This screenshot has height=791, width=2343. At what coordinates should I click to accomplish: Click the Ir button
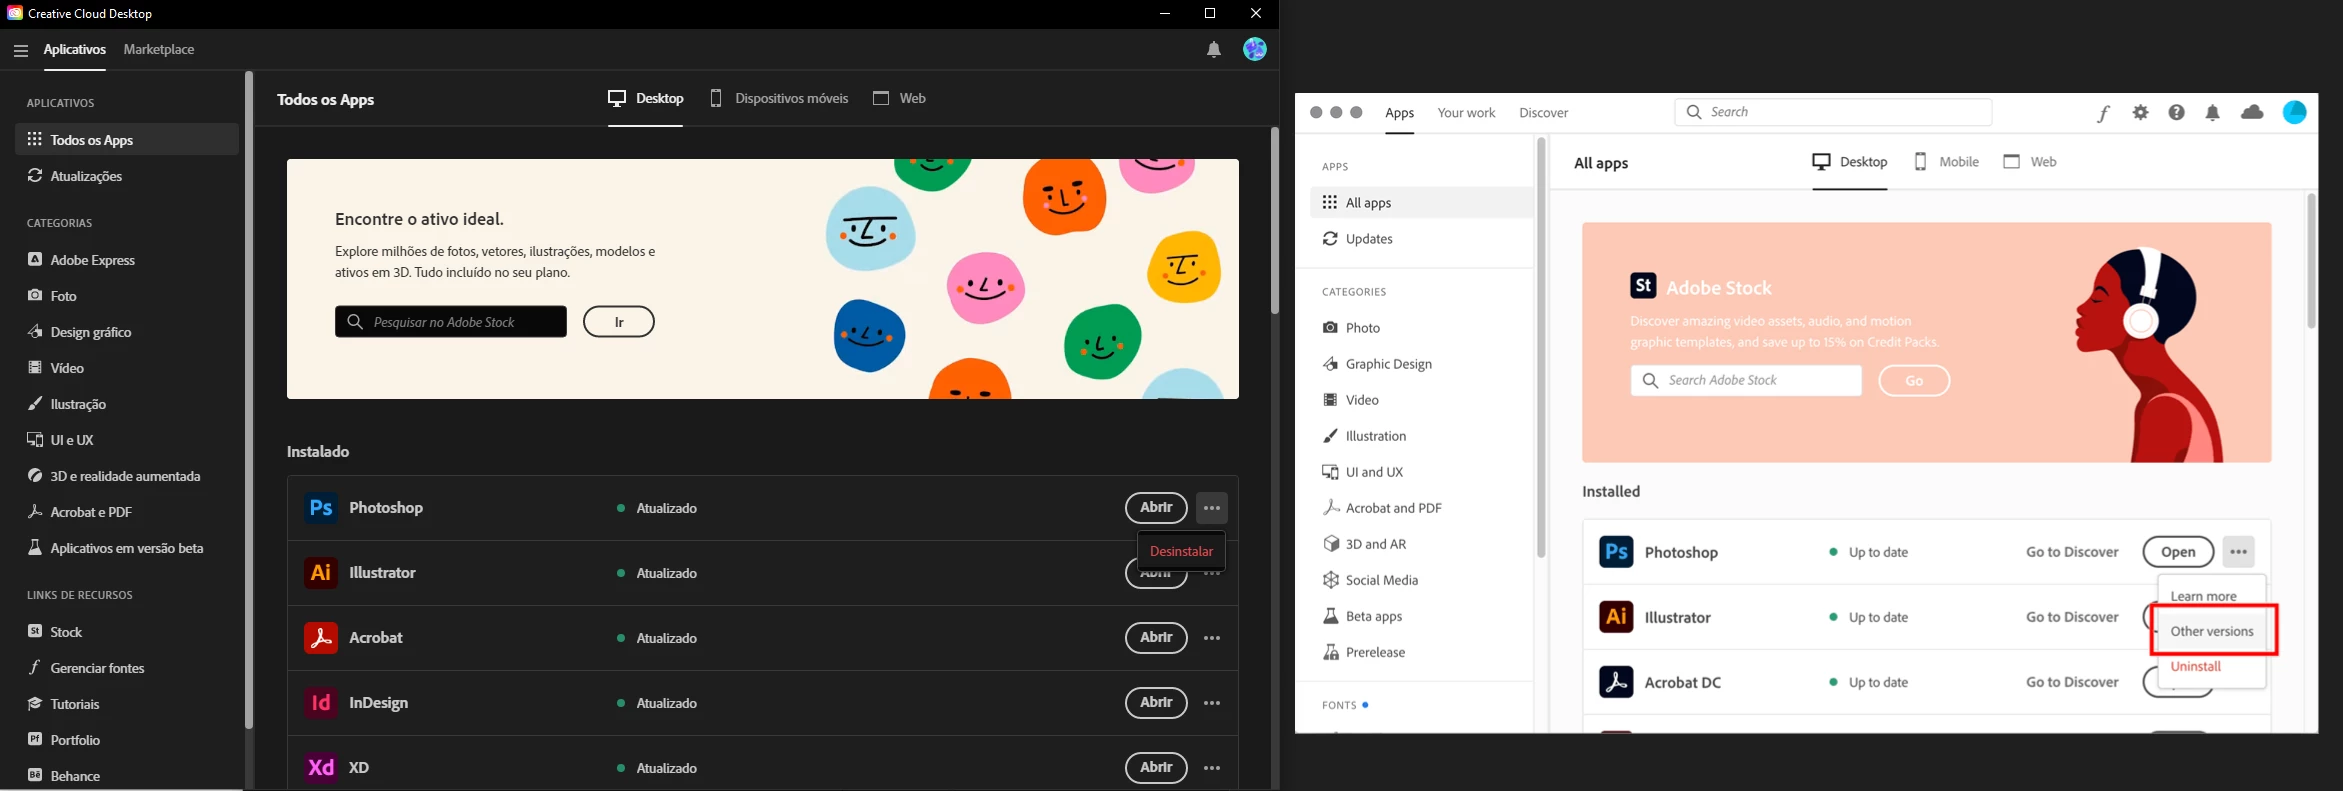point(619,322)
